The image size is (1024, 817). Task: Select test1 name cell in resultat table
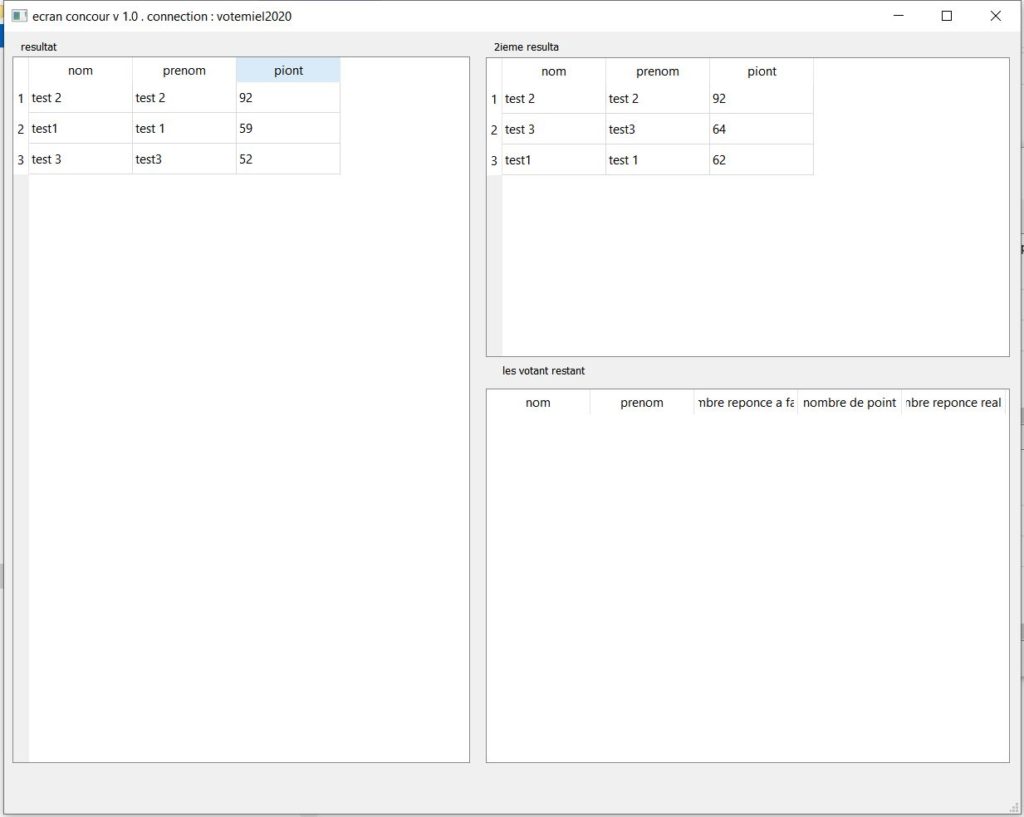[x=80, y=129]
